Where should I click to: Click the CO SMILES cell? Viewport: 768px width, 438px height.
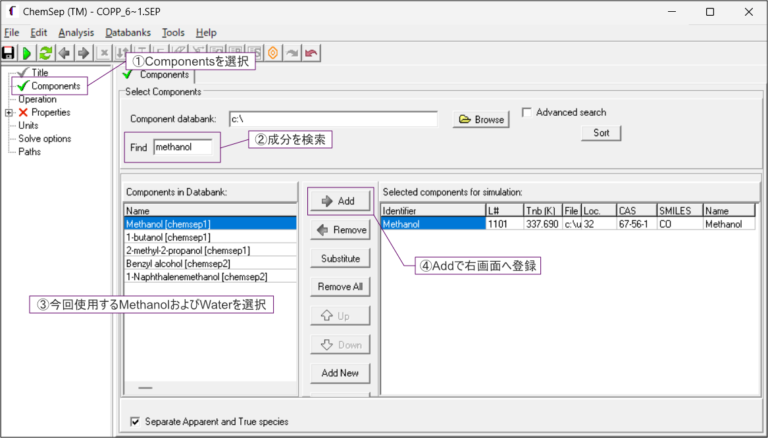coord(680,224)
